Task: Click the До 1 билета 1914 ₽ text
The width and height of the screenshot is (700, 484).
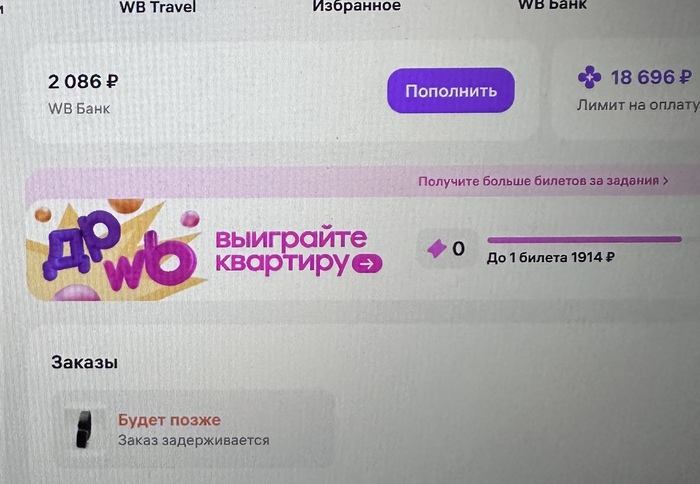Action: coord(551,258)
